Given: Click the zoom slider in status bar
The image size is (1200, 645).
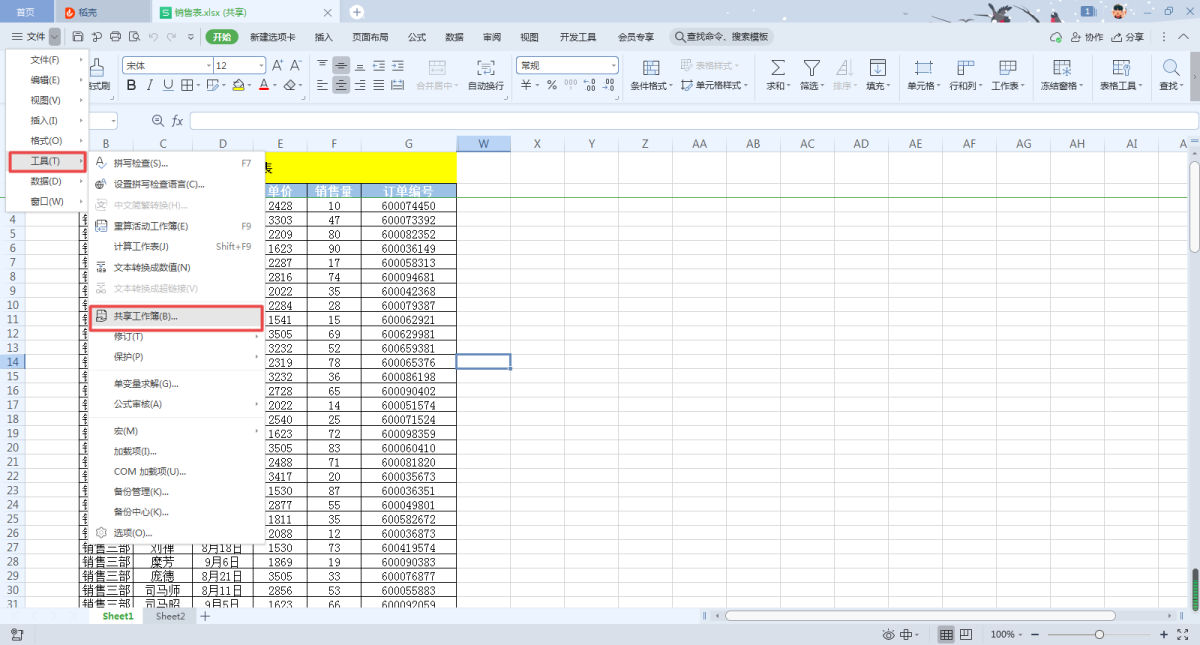Looking at the screenshot, I should click(1099, 635).
